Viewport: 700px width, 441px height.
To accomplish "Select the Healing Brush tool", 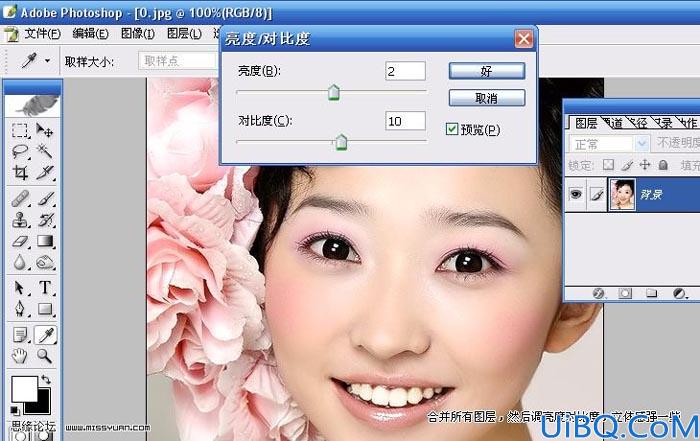I will click(x=20, y=198).
